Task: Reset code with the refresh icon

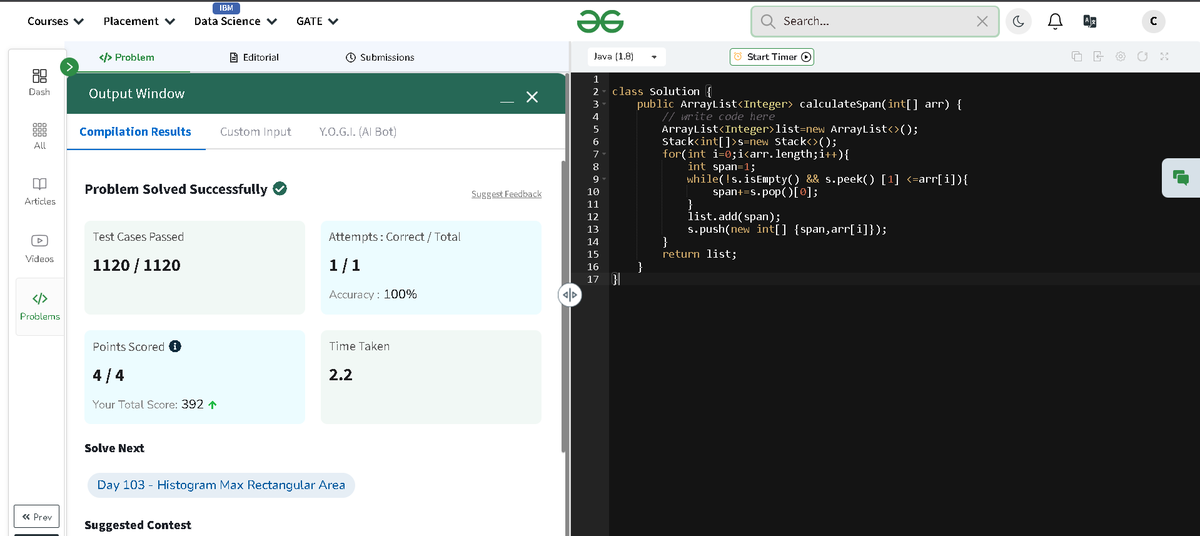Action: [x=1143, y=57]
